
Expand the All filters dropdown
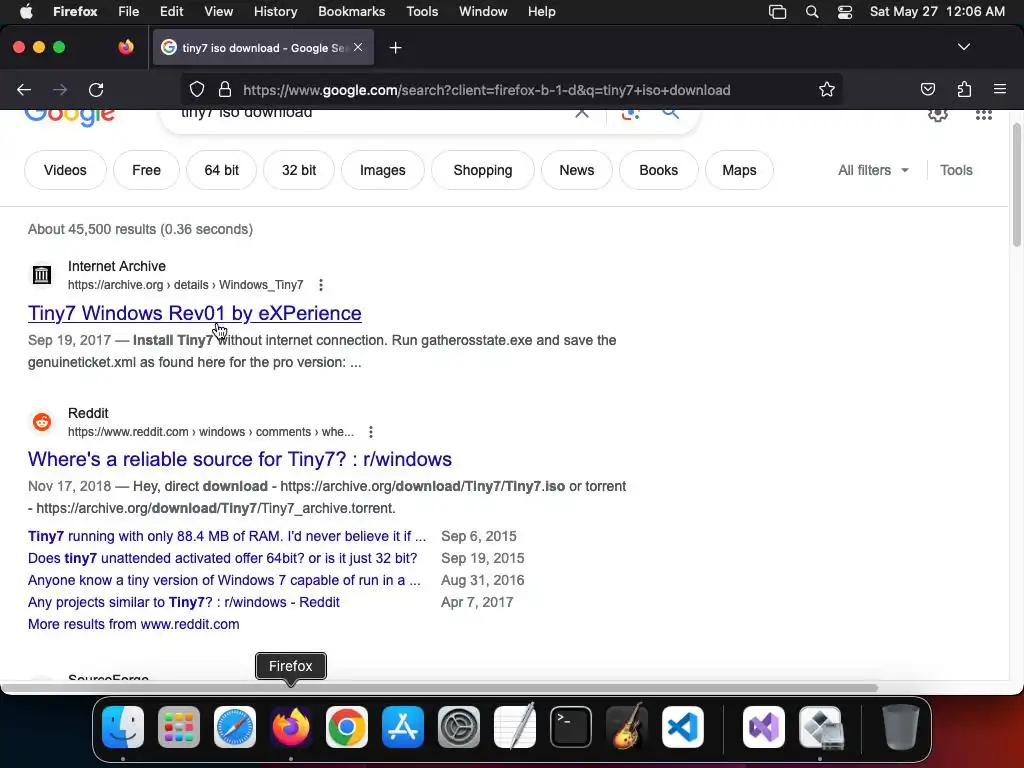pos(873,170)
